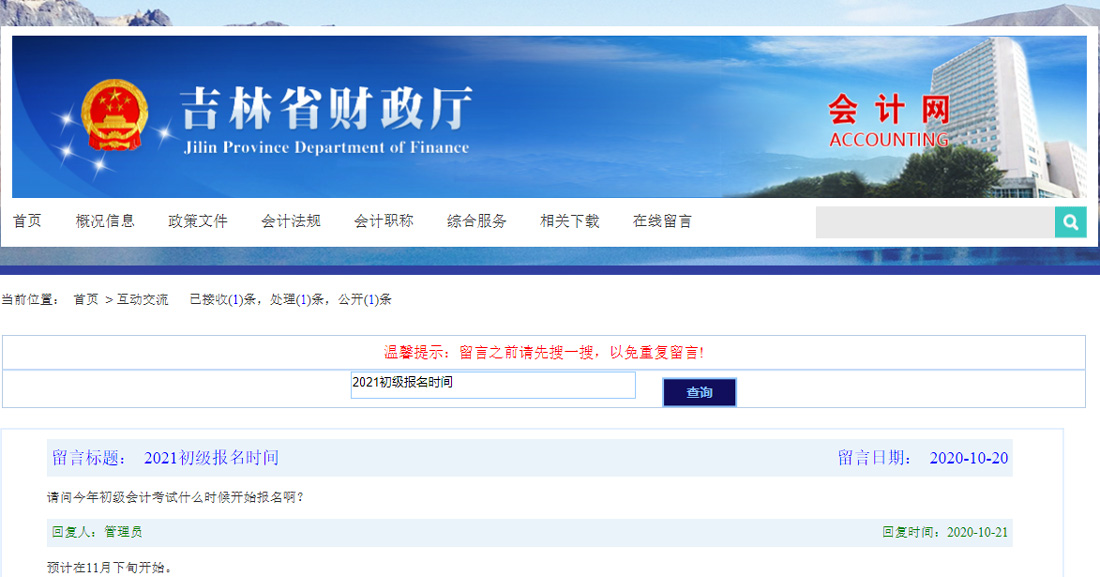Open the 政策文件 menu item

pyautogui.click(x=198, y=221)
